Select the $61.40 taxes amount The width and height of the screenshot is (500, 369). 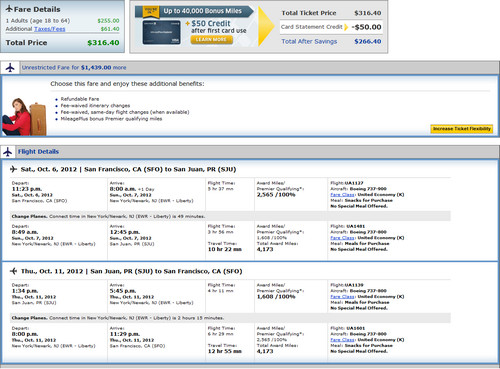(110, 29)
